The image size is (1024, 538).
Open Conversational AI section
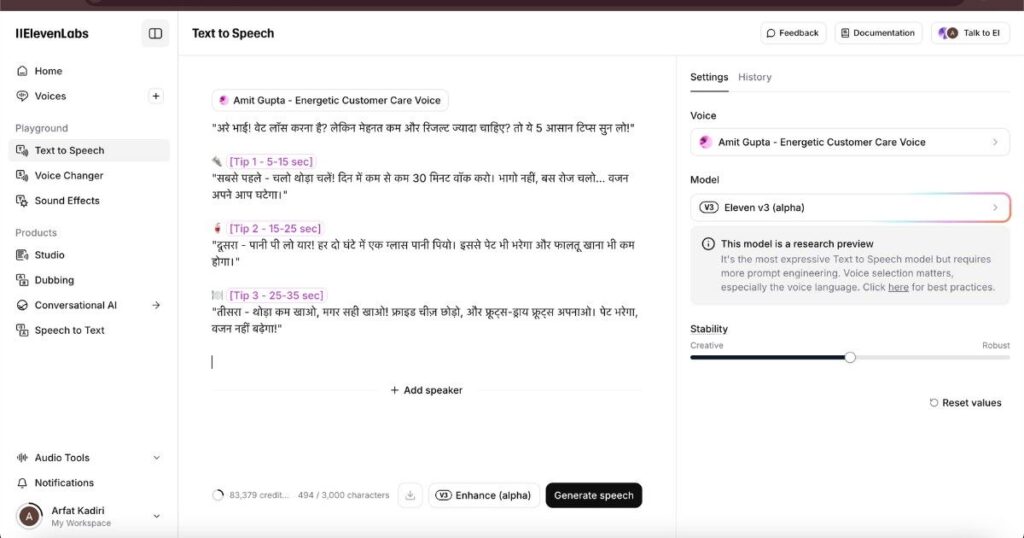pyautogui.click(x=76, y=305)
